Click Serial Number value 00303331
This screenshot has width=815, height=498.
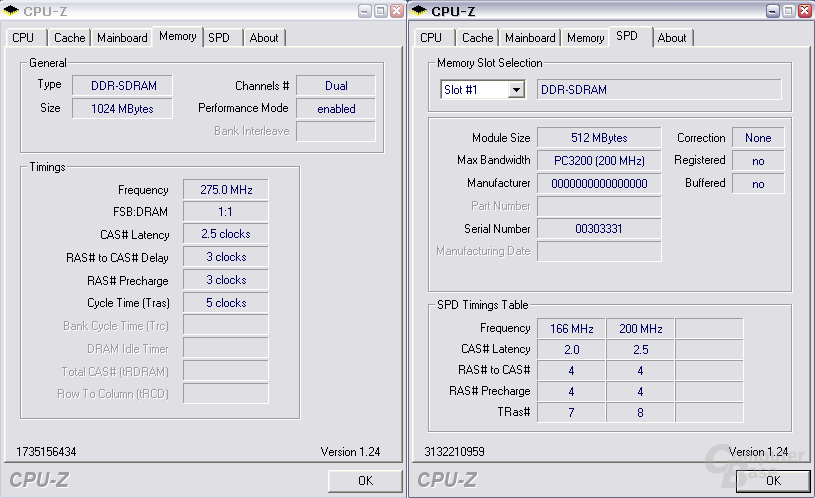point(599,229)
